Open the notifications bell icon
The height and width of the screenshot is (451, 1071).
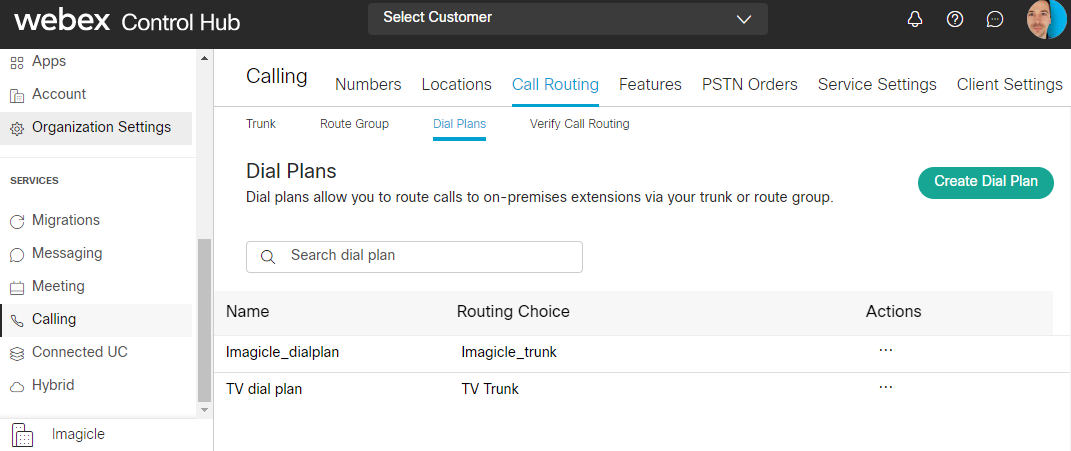(915, 20)
